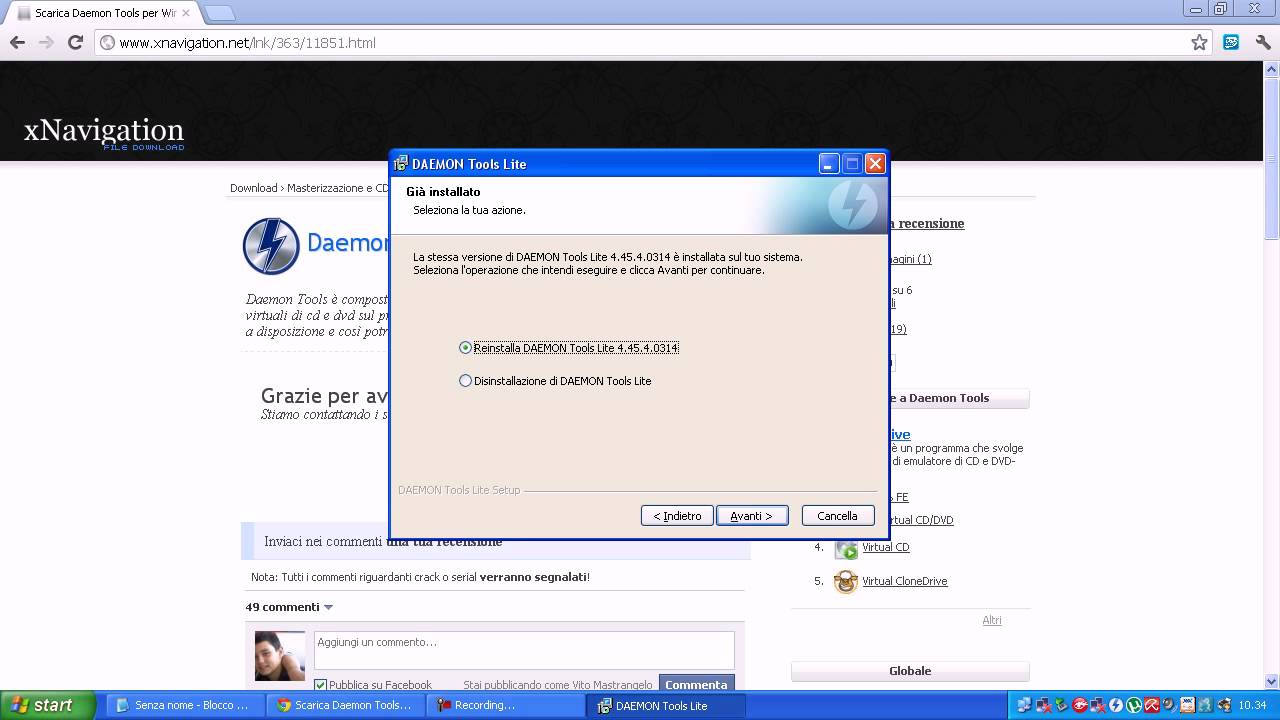
Task: Open the 49 commenti sort dropdown
Action: 328,607
